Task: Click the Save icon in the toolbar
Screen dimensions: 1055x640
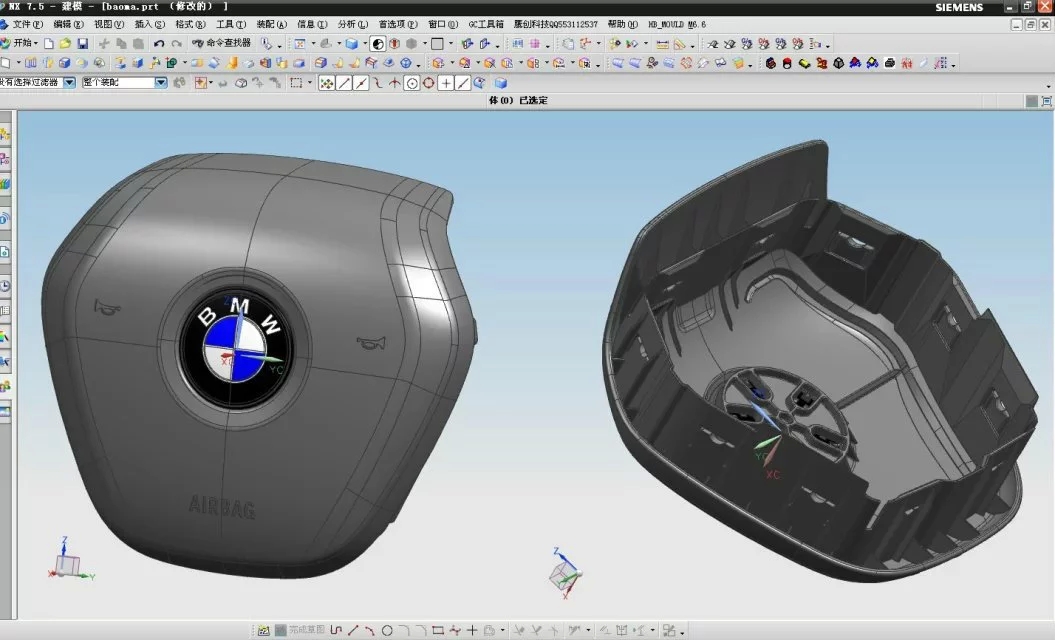Action: (x=82, y=44)
